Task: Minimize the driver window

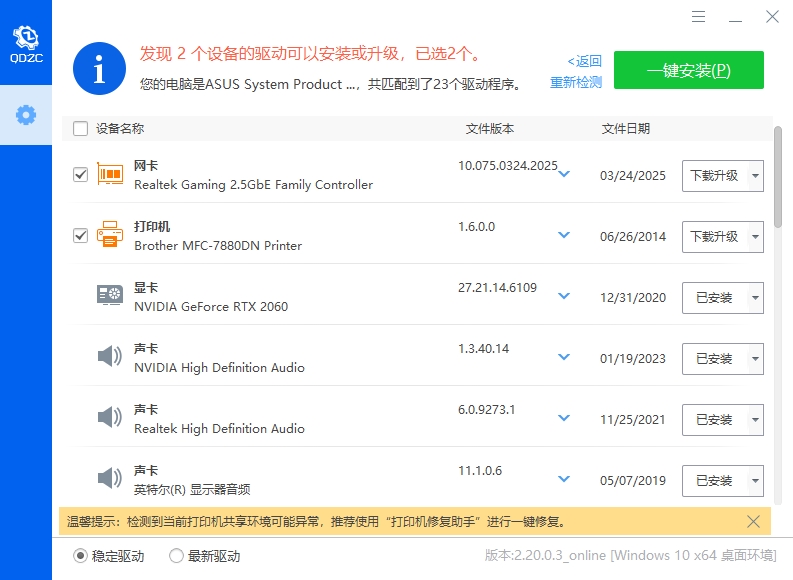Action: click(x=735, y=17)
